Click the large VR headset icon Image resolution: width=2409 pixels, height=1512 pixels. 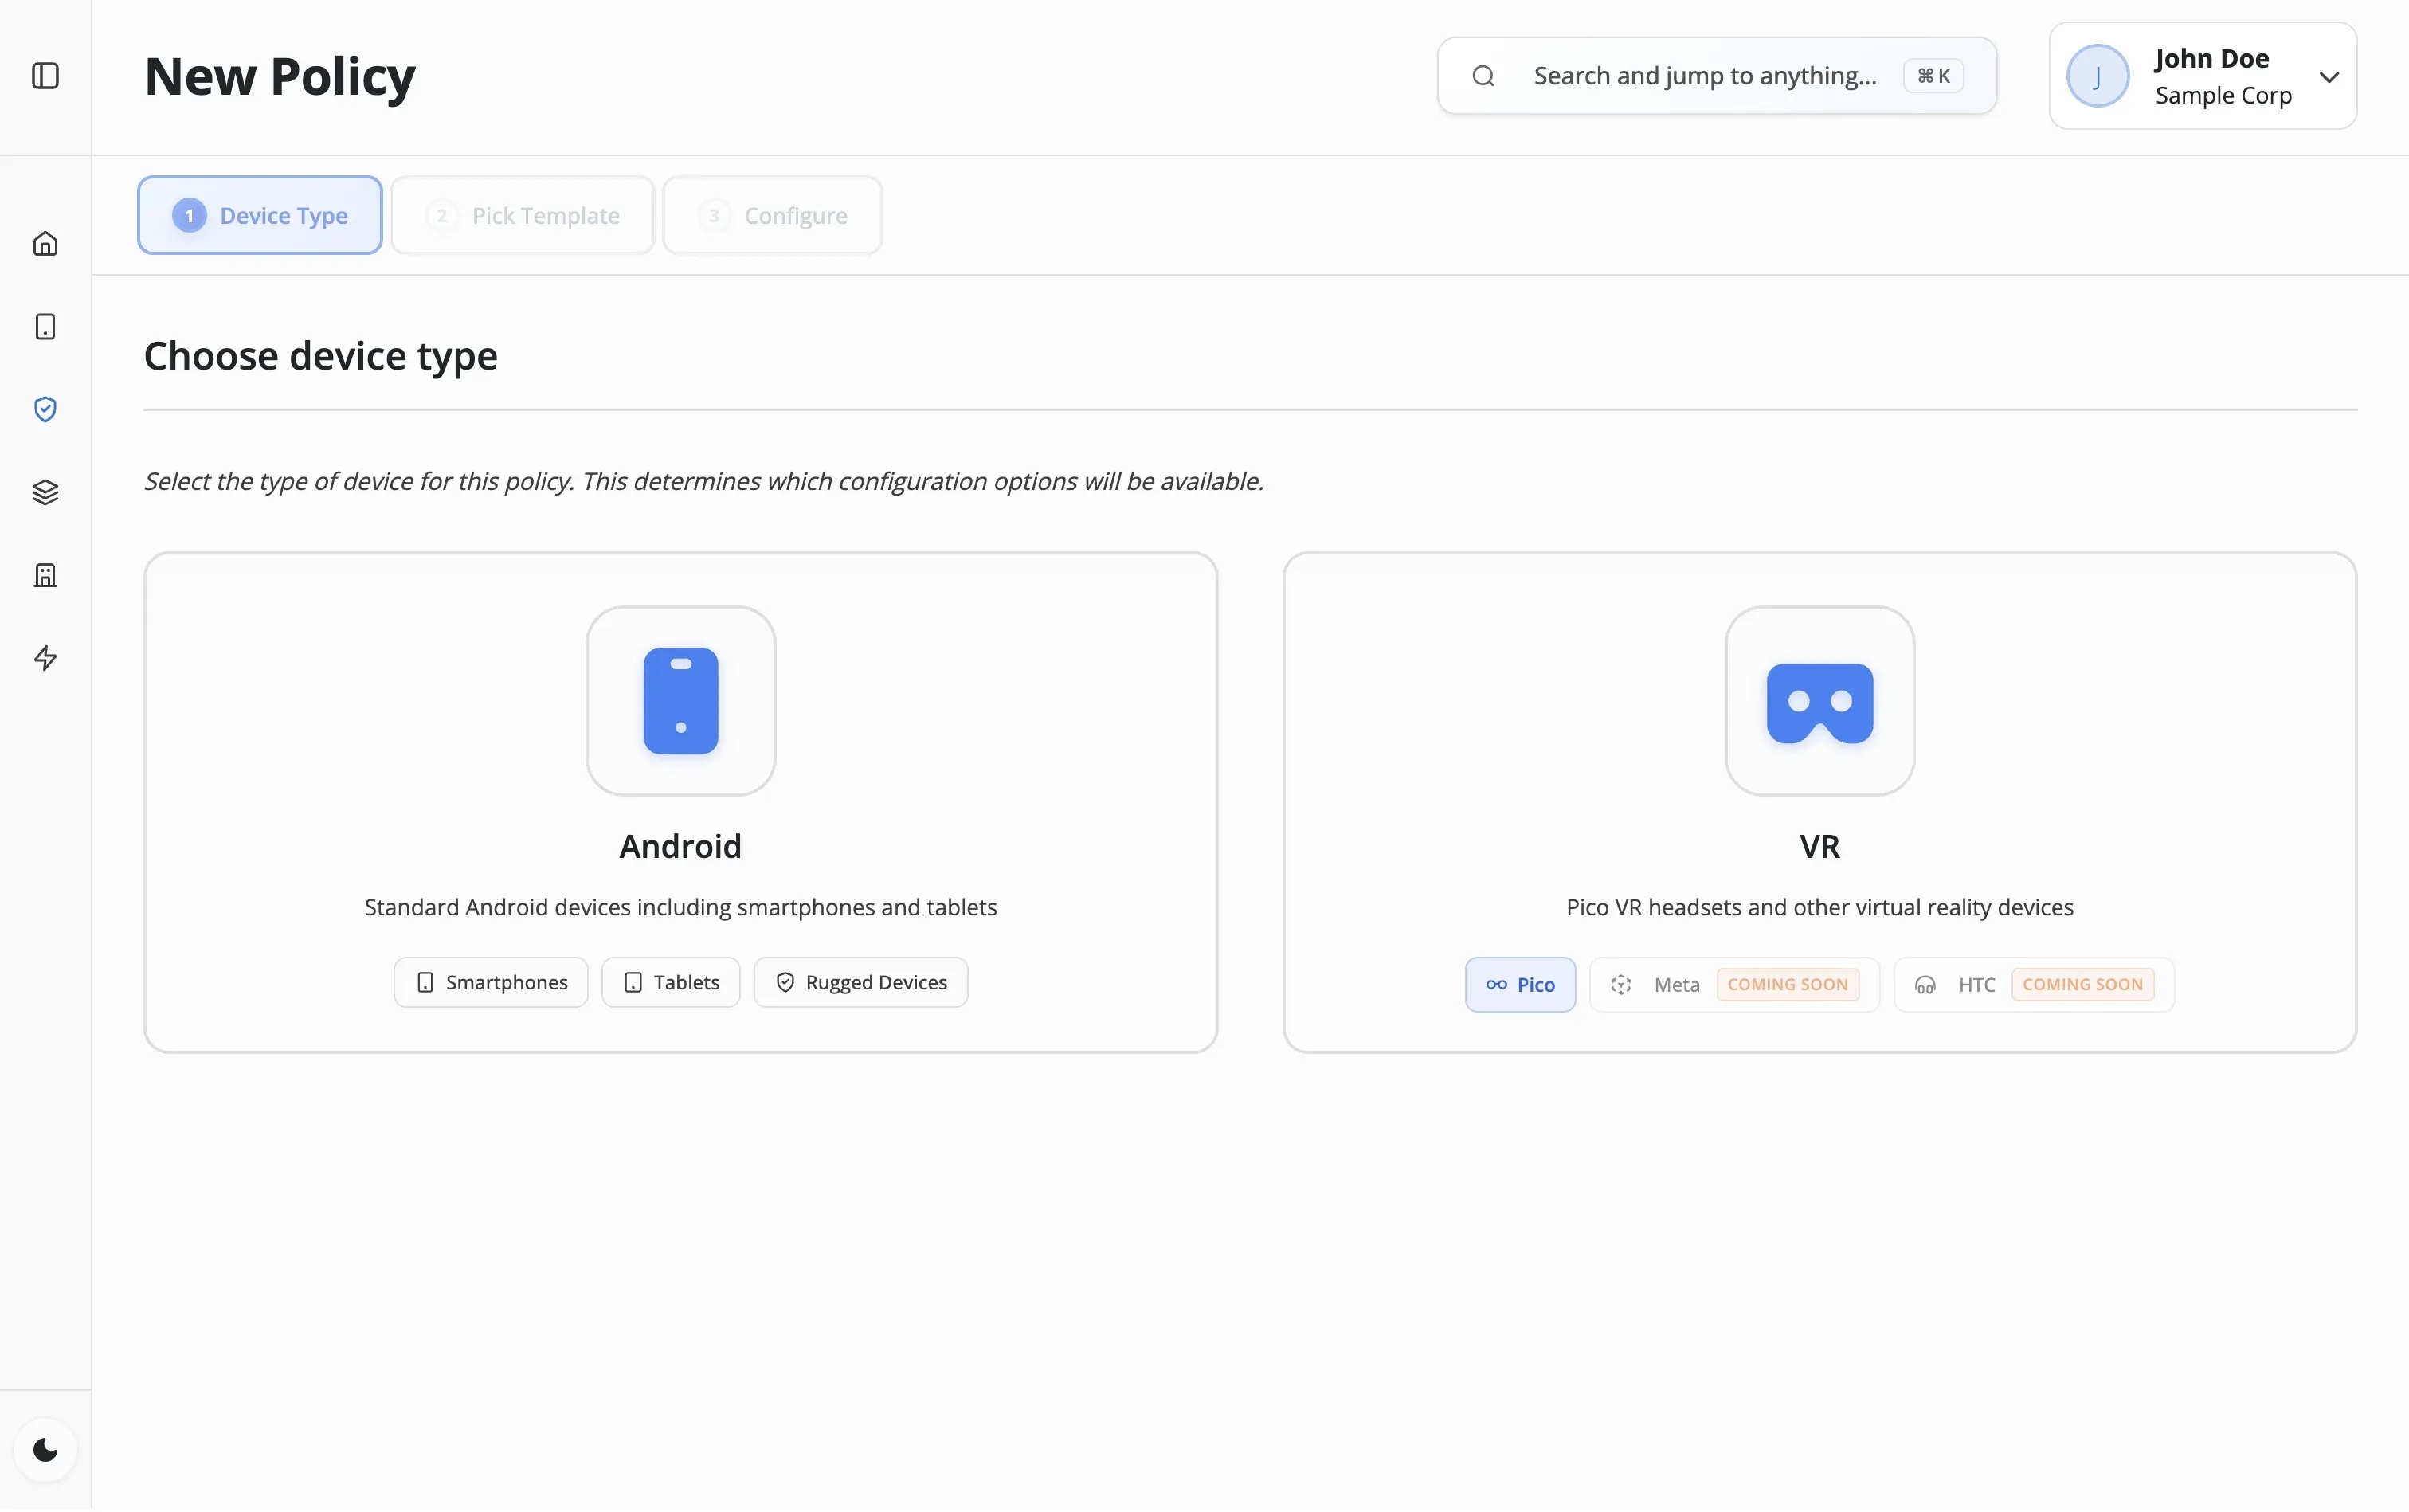point(1818,701)
